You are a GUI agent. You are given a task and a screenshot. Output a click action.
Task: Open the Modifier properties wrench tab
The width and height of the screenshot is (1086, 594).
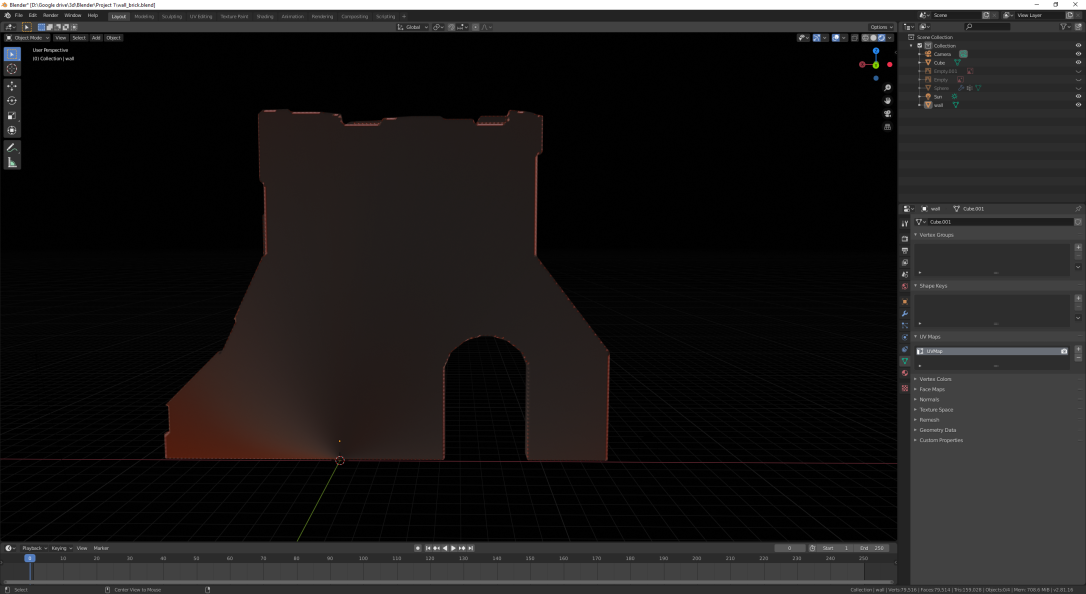[x=905, y=314]
